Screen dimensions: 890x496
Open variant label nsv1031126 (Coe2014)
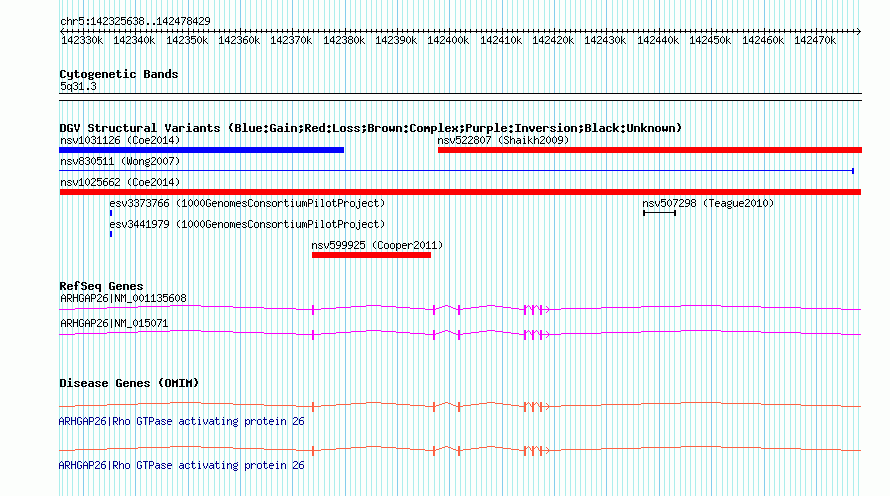pyautogui.click(x=120, y=140)
